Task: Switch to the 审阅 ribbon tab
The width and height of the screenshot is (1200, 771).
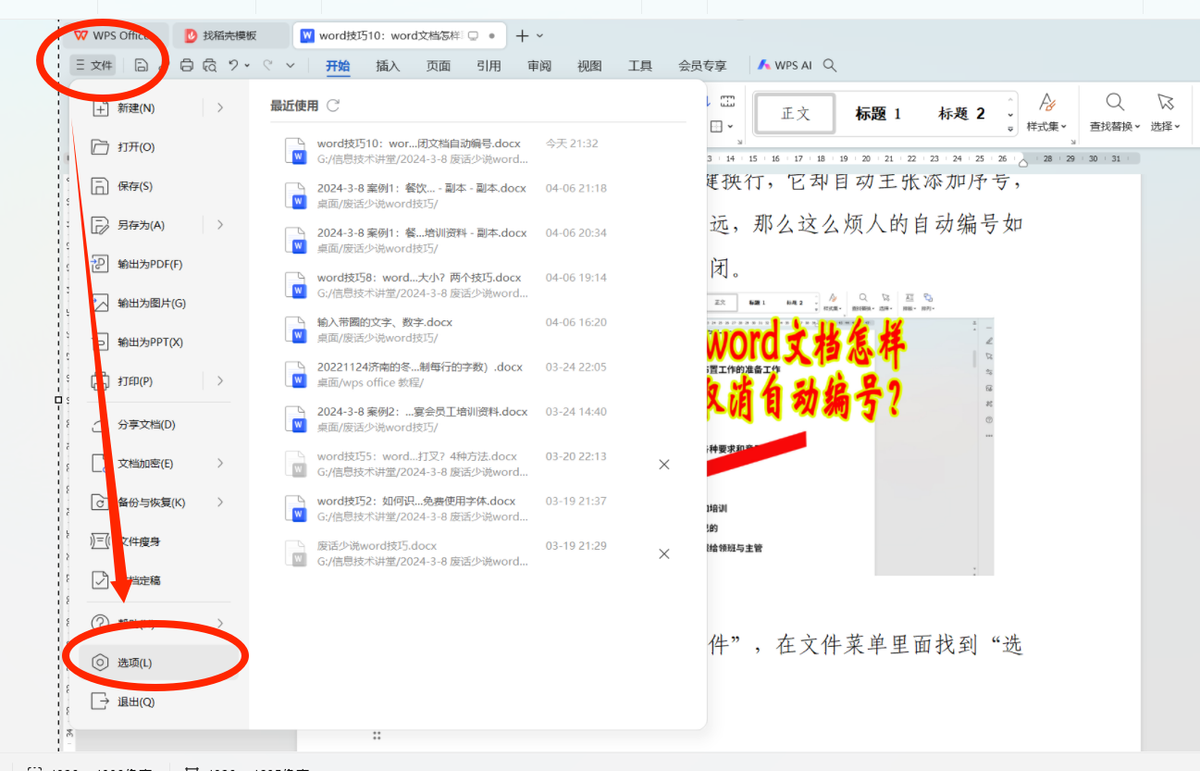Action: 539,66
